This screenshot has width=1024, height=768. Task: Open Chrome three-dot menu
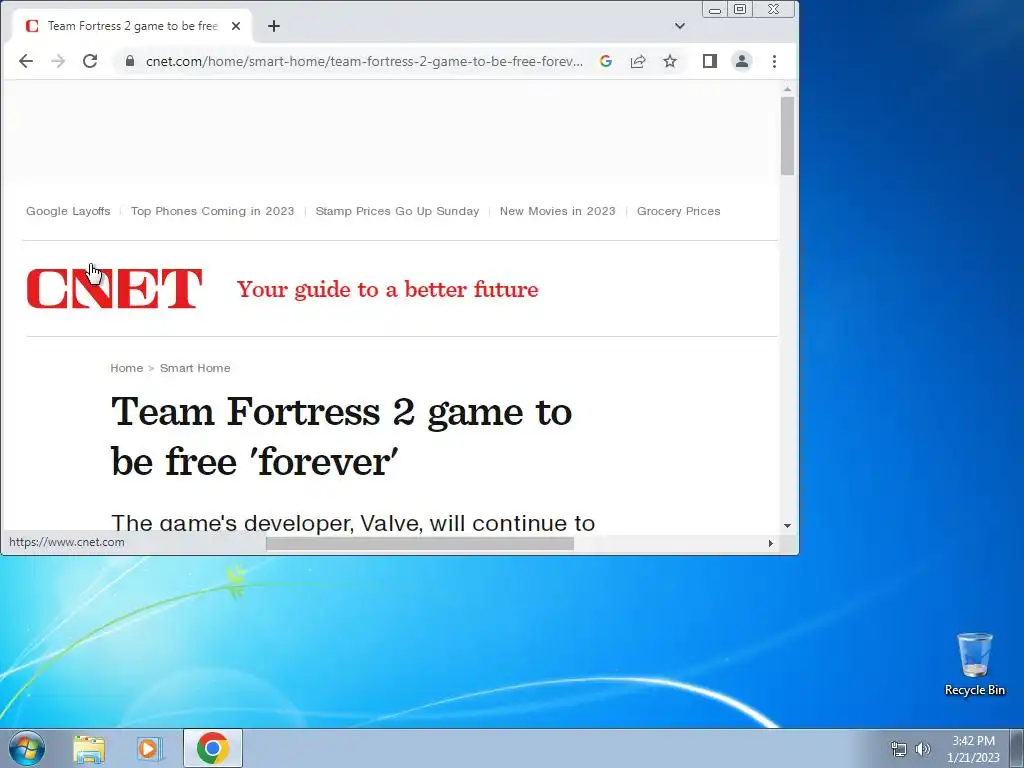[775, 61]
